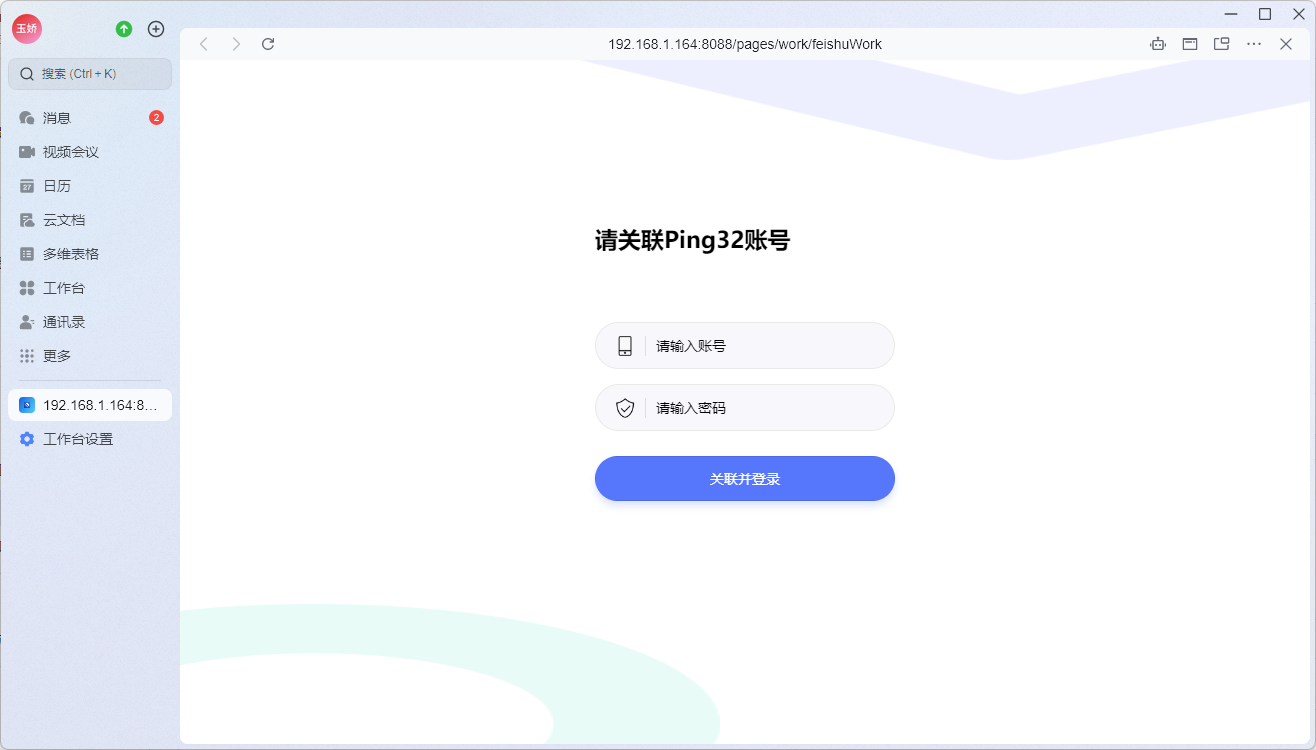
Task: Open the robot assistant icon
Action: 1158,44
